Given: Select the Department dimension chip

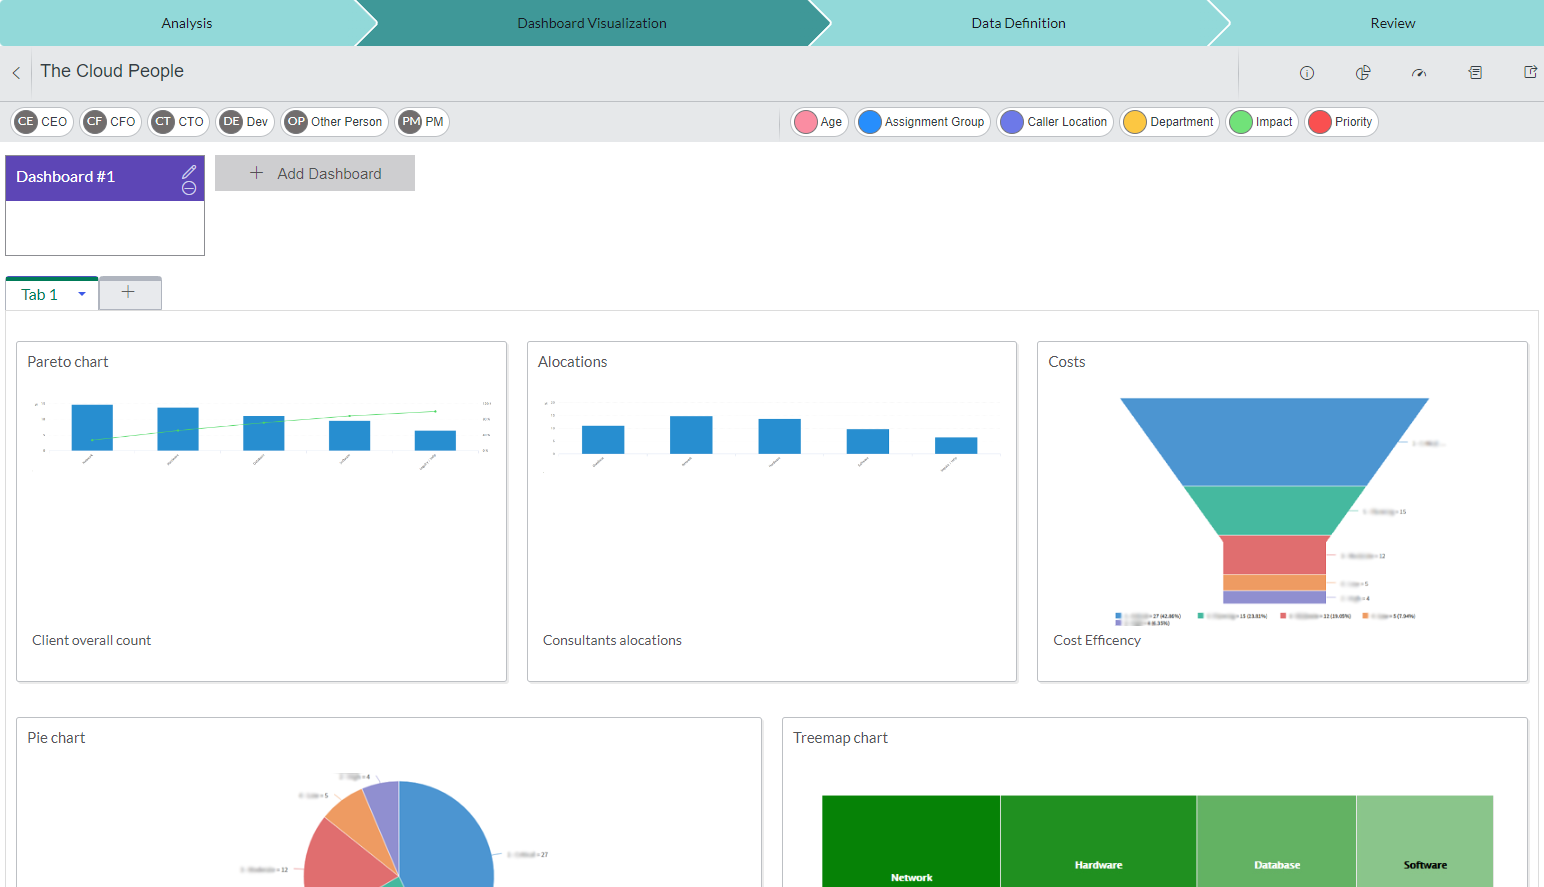Looking at the screenshot, I should click(1169, 122).
